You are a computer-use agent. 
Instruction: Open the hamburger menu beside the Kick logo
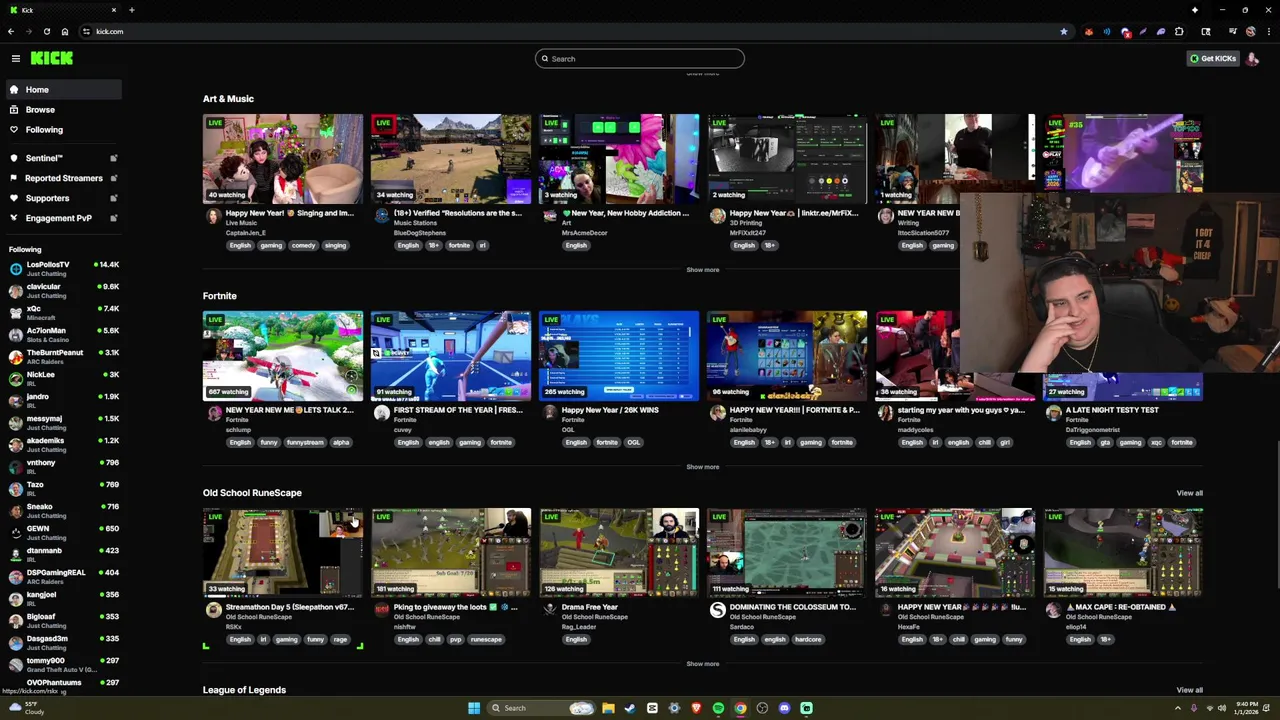[x=16, y=59]
